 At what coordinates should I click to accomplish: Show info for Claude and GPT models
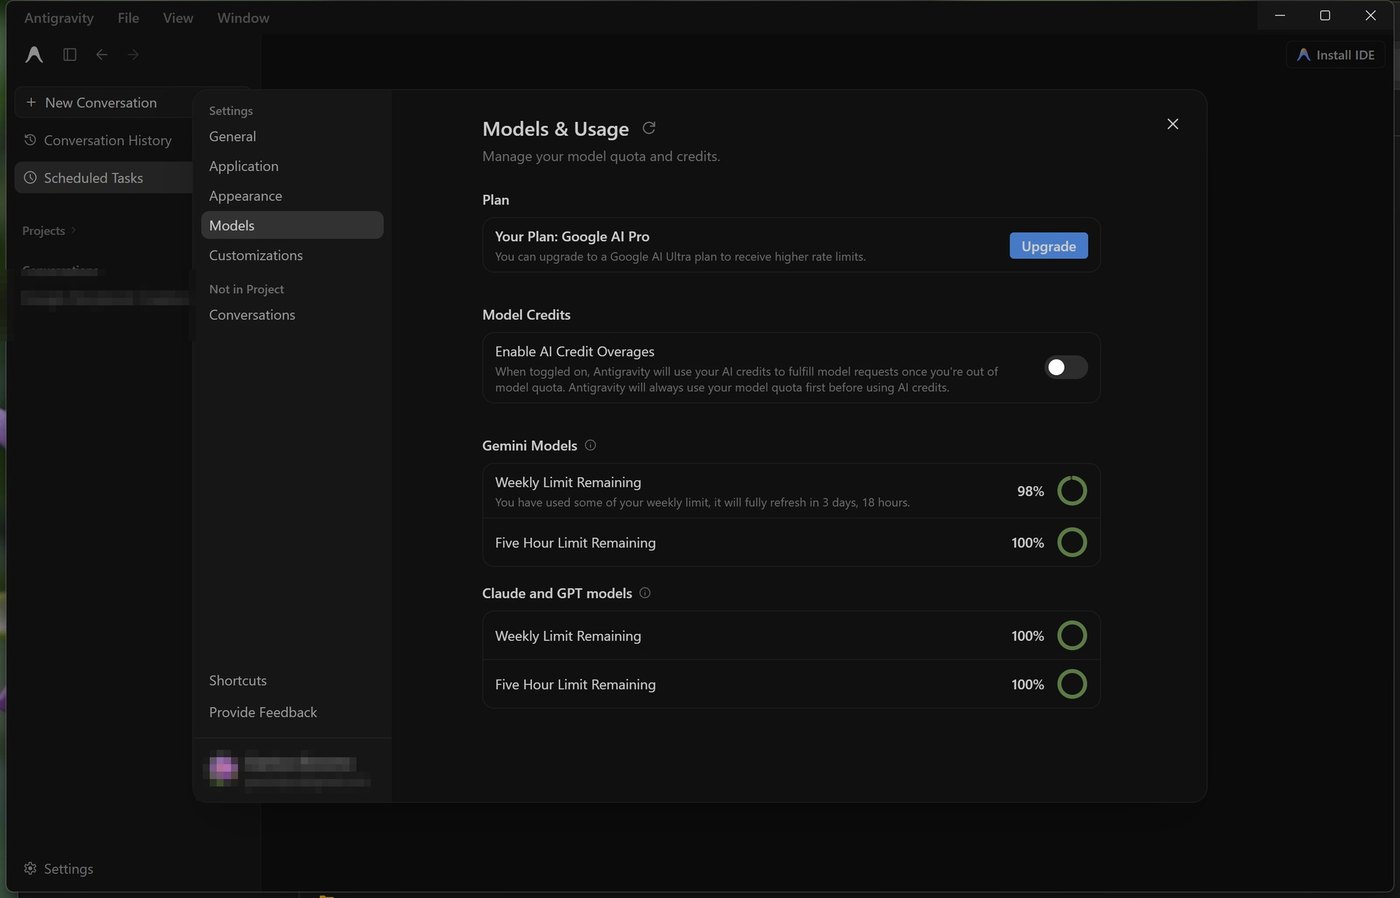pos(645,593)
